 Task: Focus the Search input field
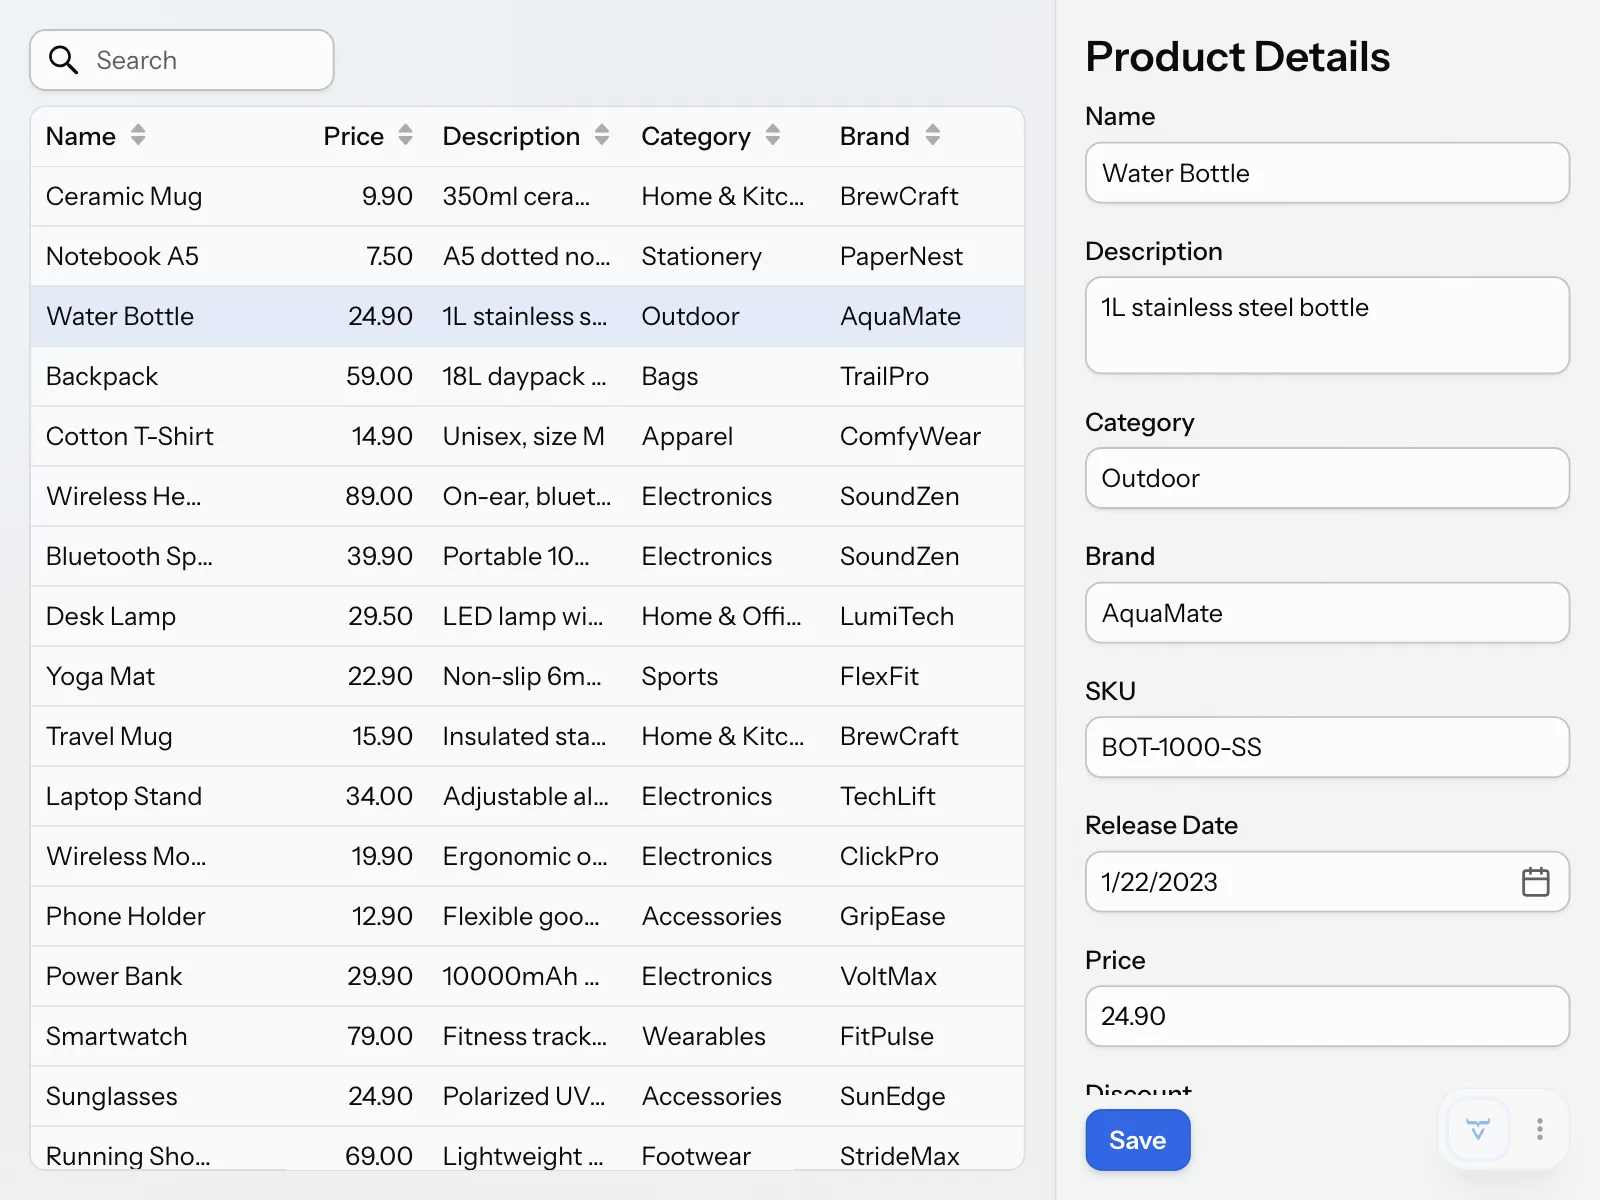pos(182,60)
